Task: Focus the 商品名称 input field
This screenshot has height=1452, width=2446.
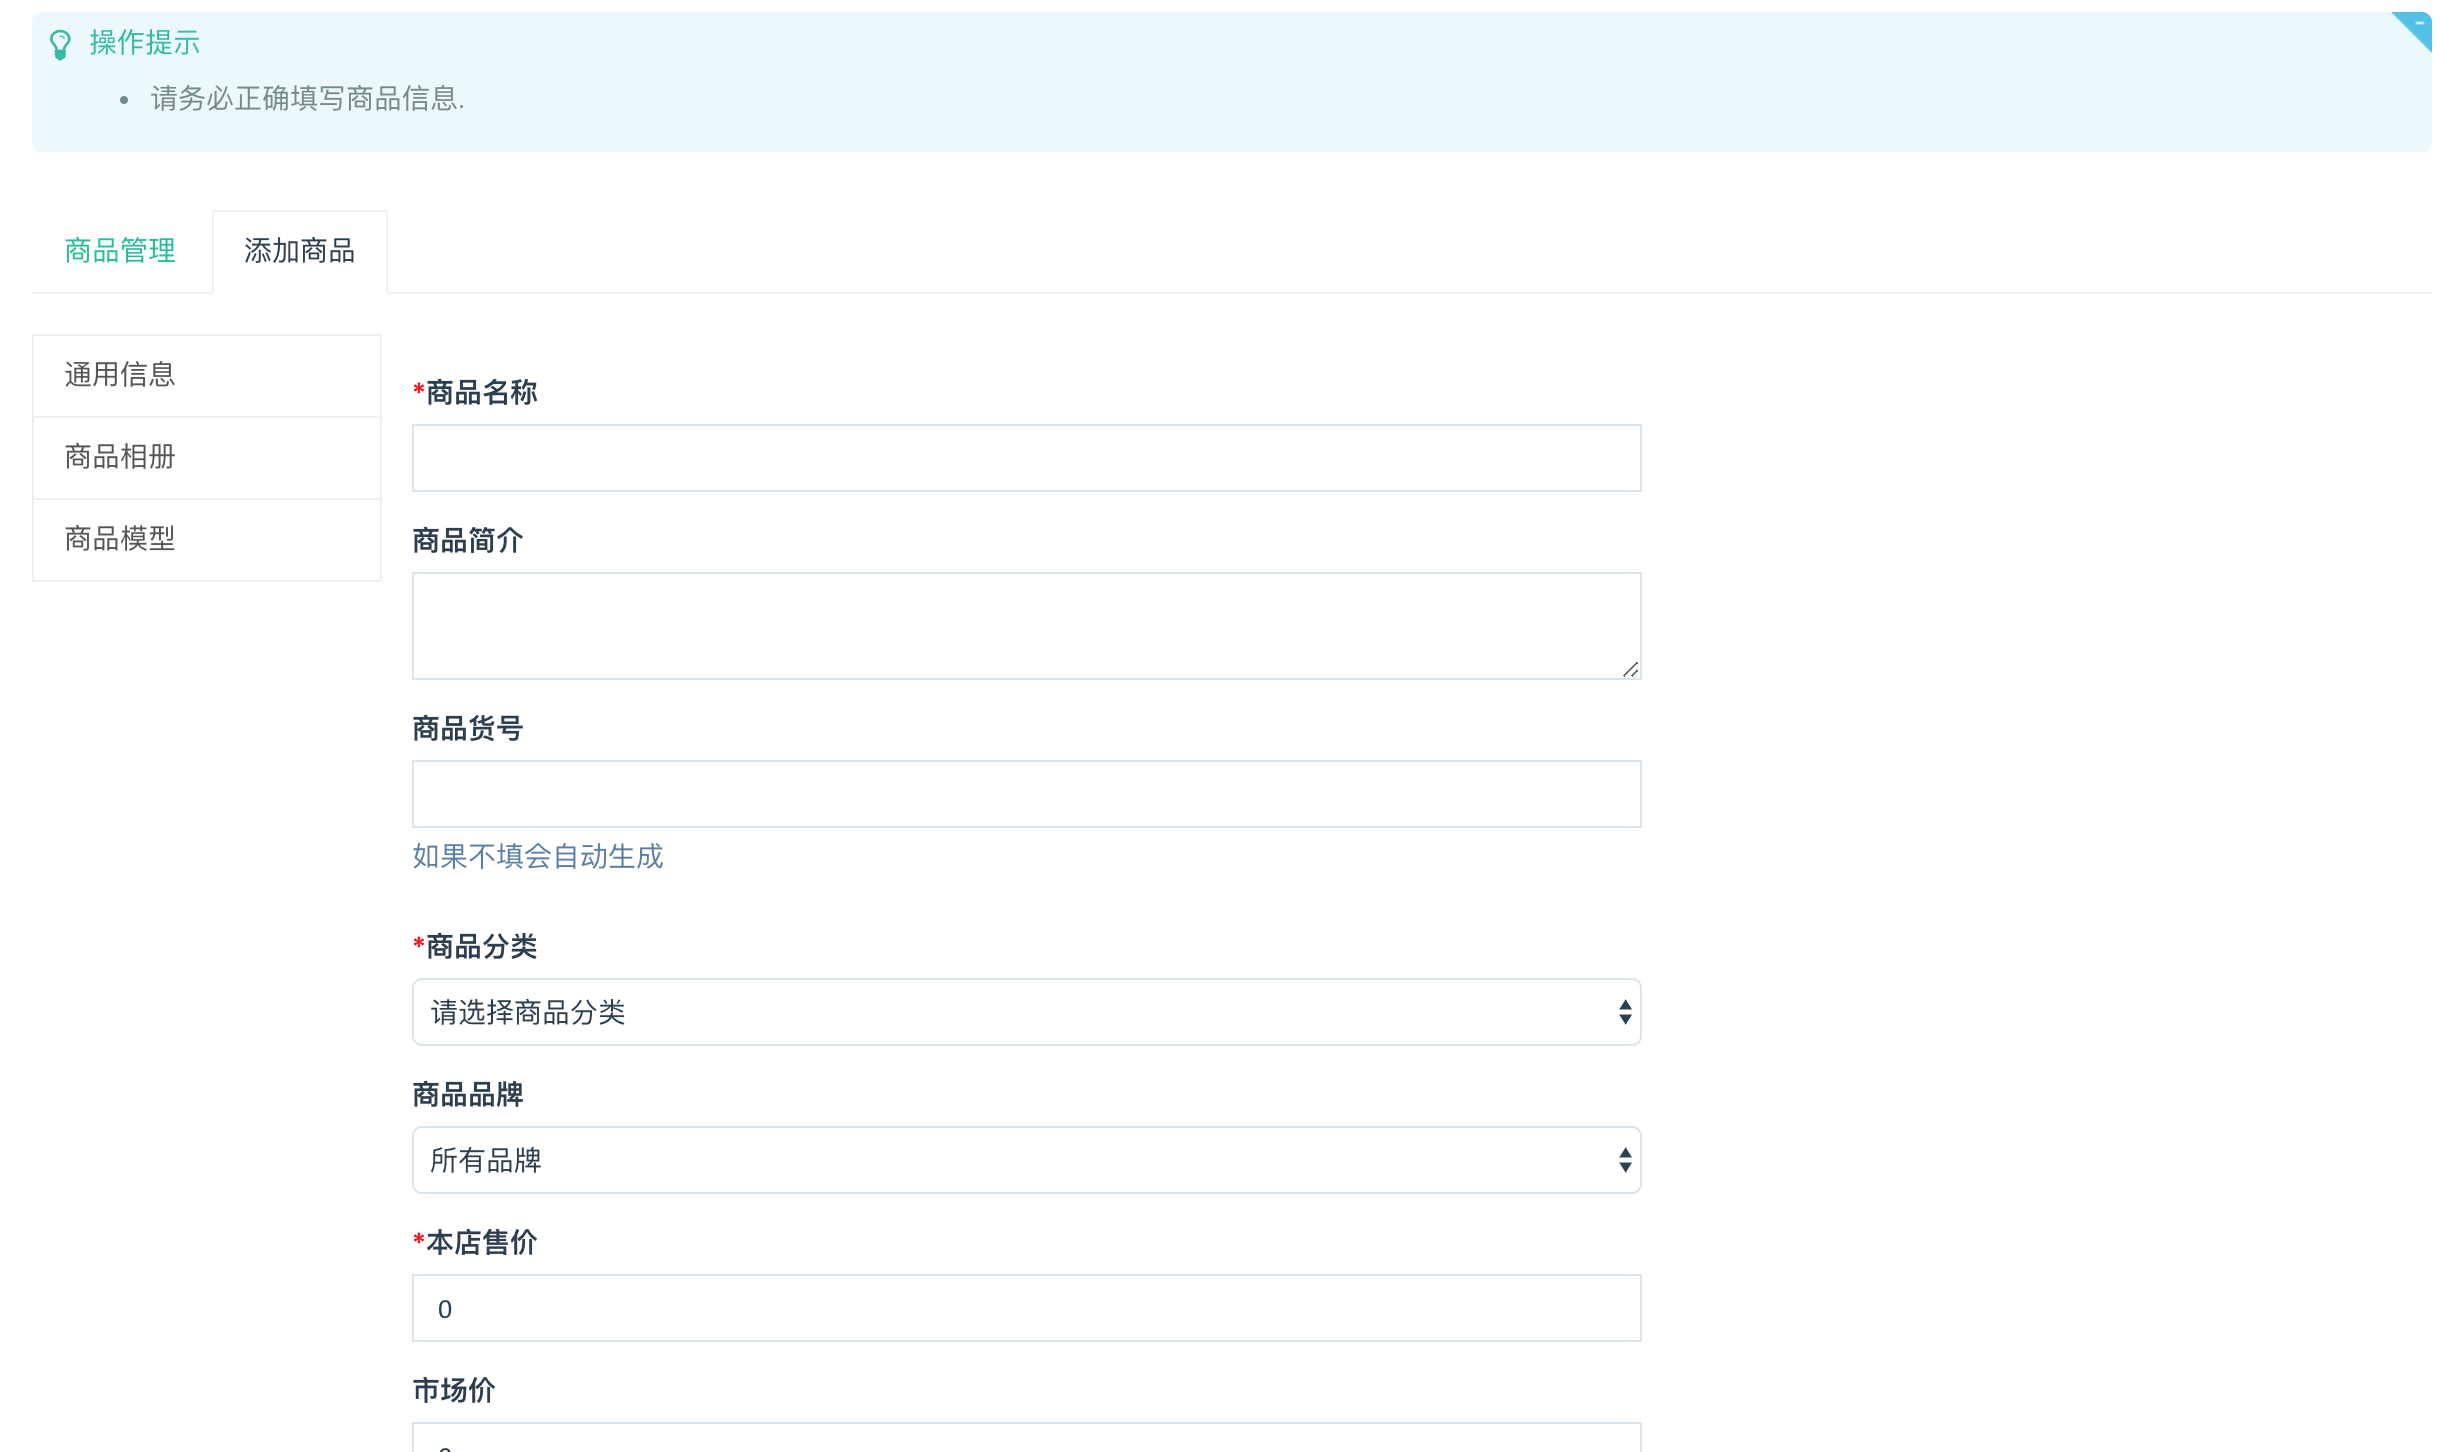Action: (x=1026, y=458)
